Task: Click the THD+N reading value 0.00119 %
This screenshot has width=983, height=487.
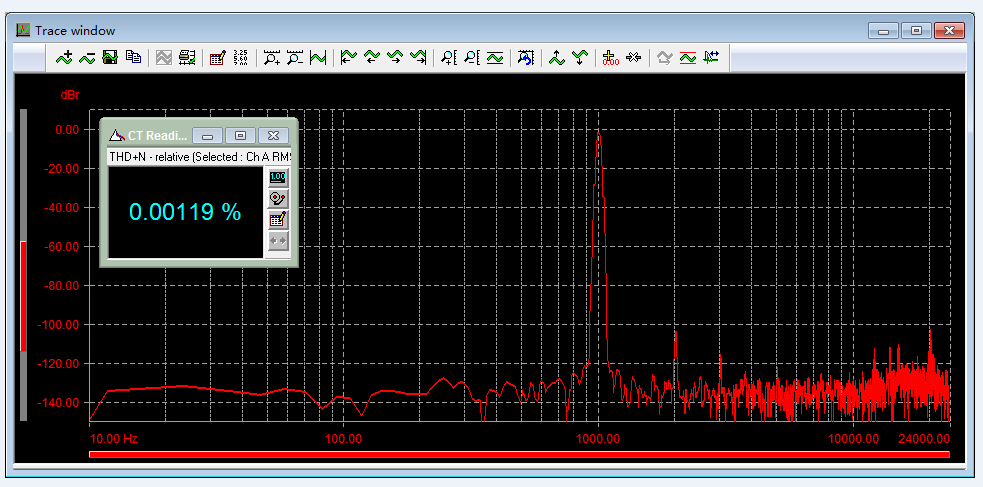Action: [x=185, y=212]
